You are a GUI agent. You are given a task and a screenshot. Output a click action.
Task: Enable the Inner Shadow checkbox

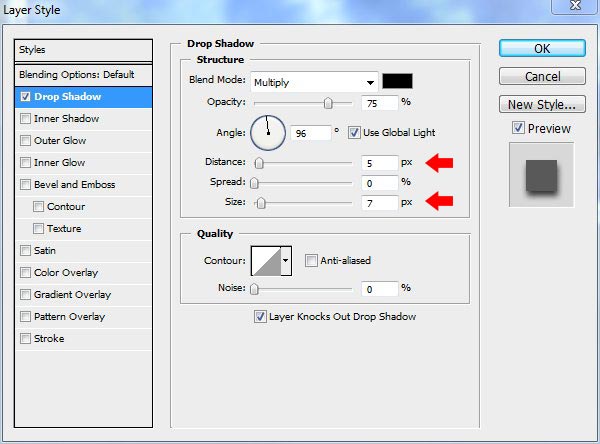(25, 119)
